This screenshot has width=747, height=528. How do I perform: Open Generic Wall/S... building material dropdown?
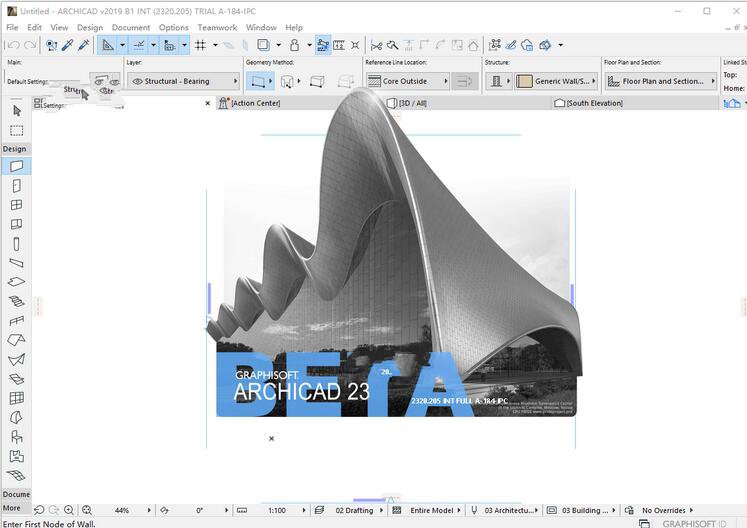coord(556,81)
